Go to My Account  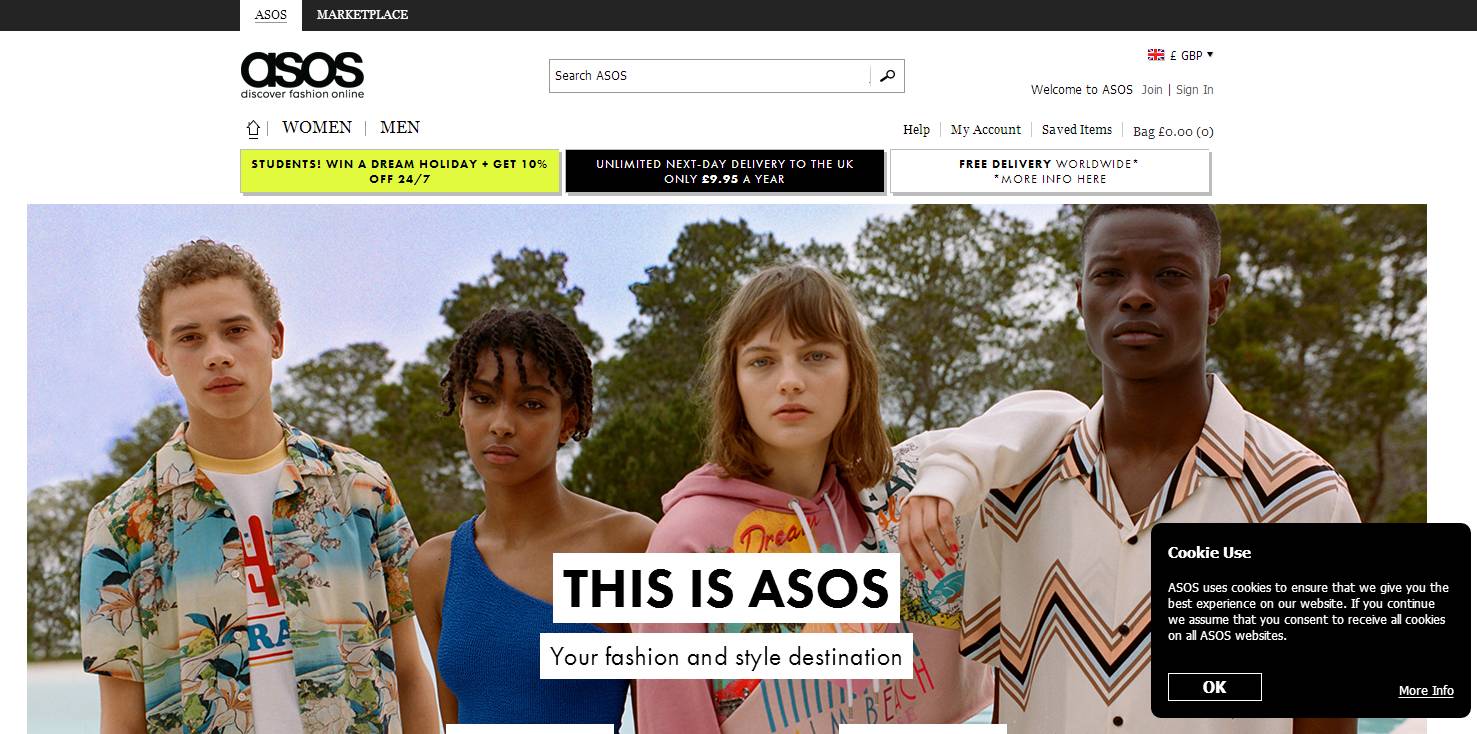tap(985, 130)
